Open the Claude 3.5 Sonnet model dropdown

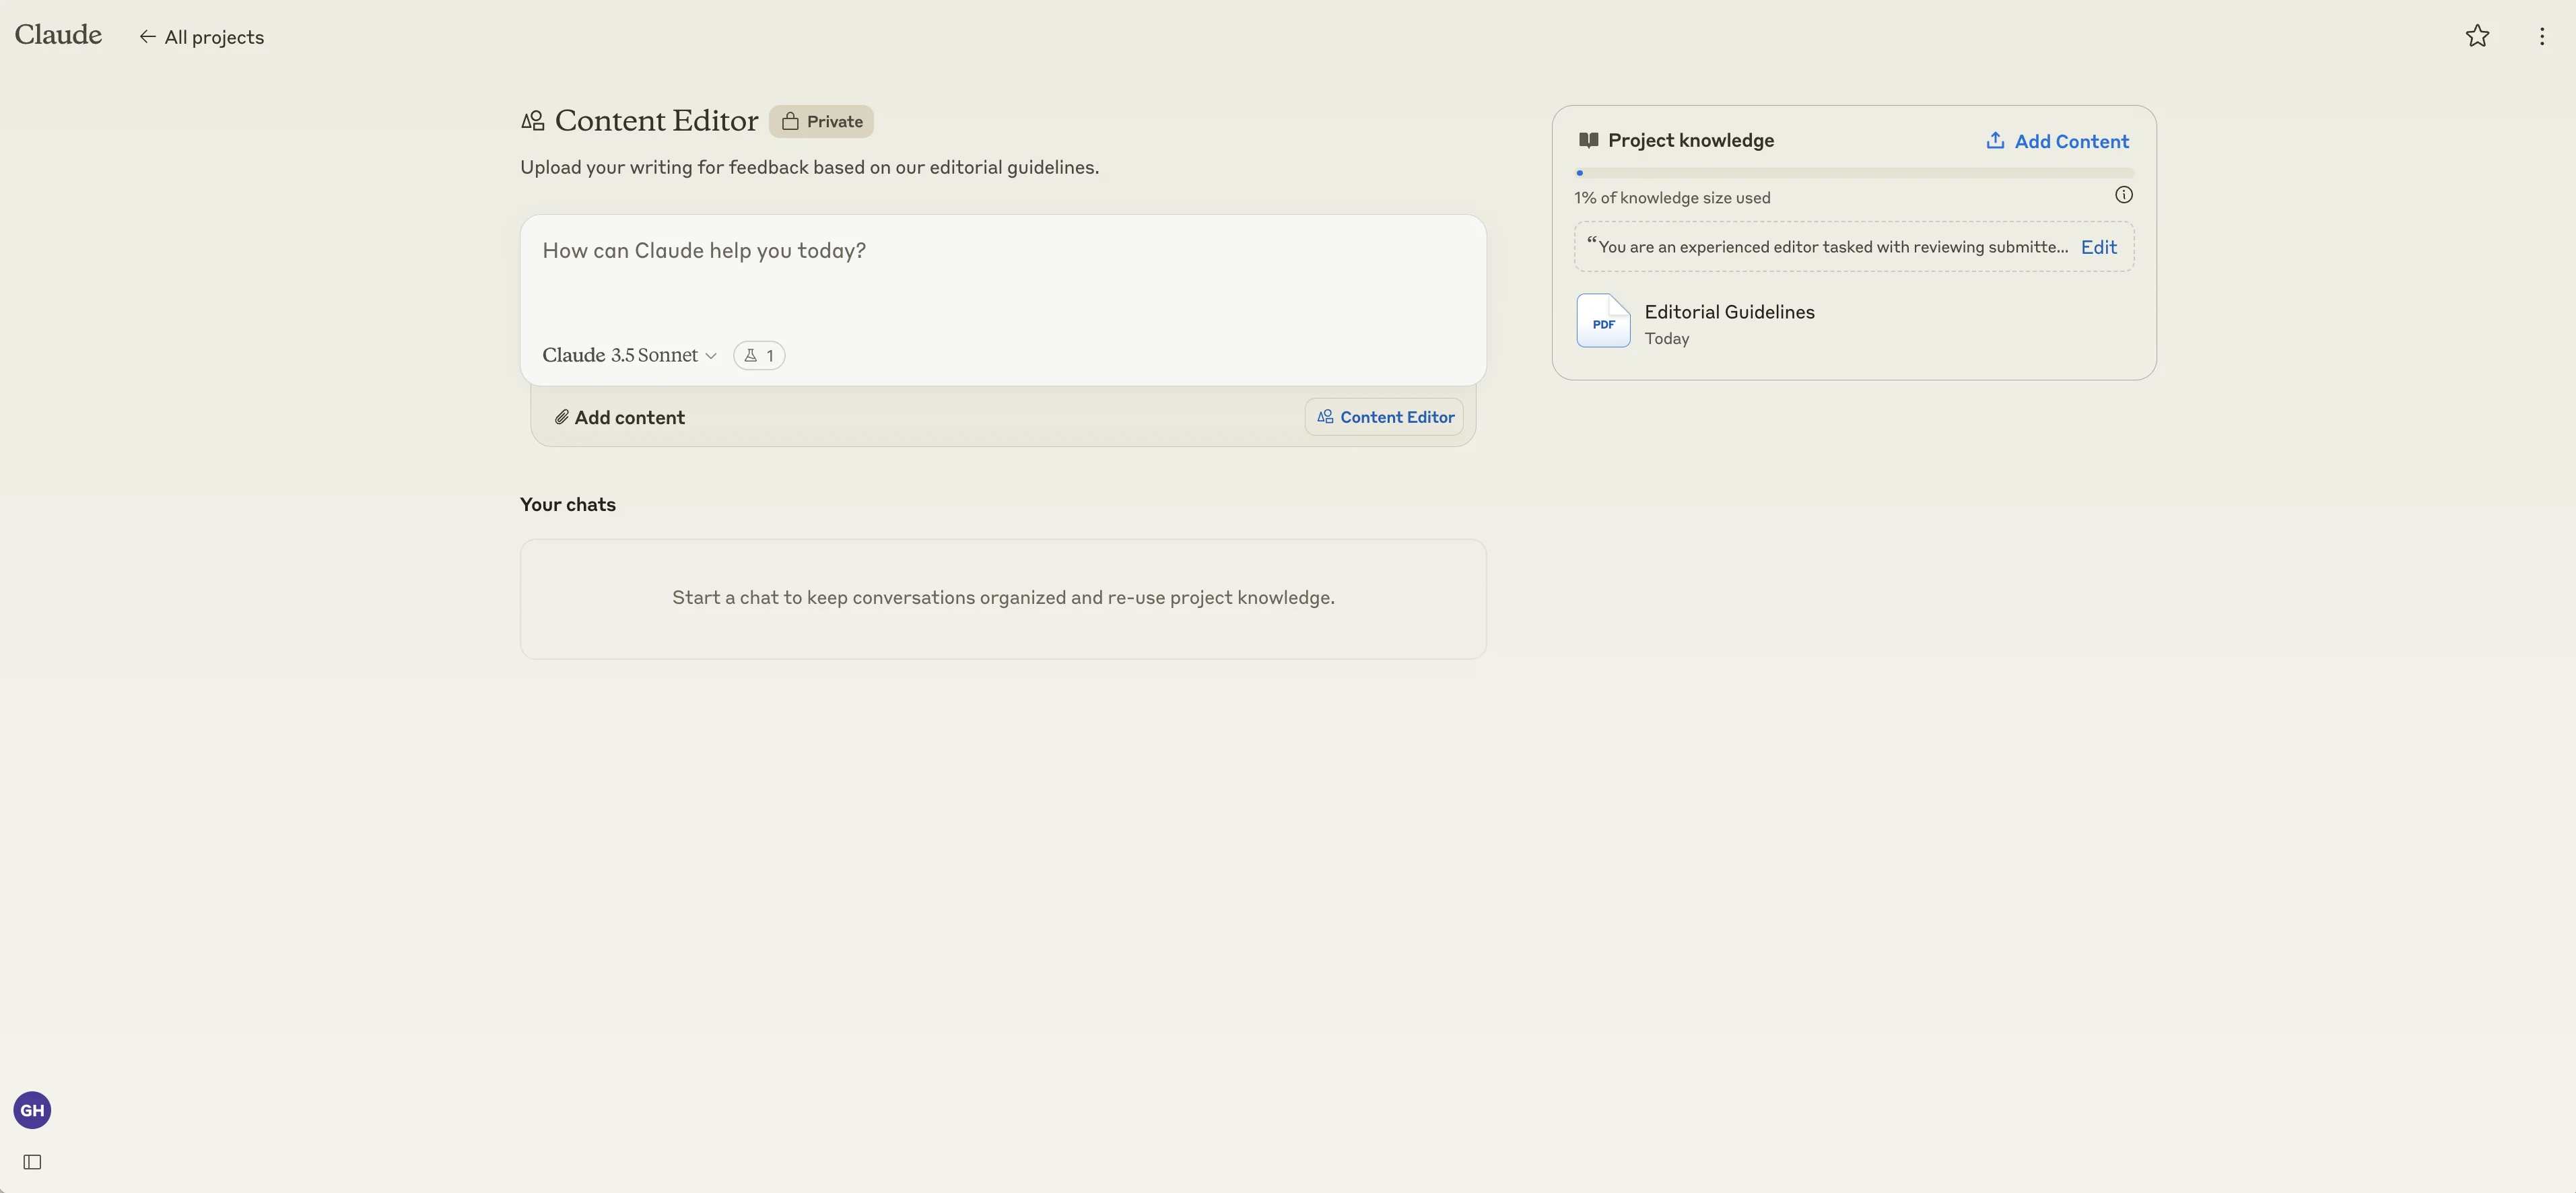[x=629, y=355]
